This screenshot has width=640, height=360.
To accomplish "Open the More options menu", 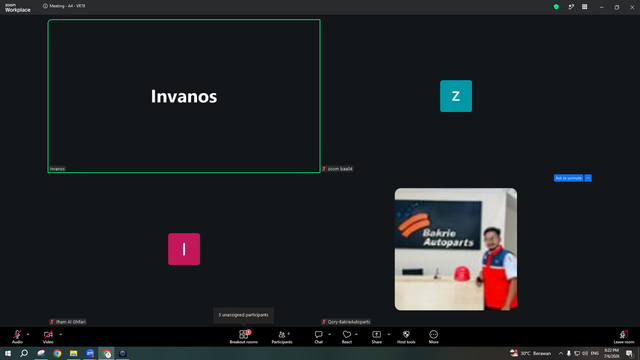I will 433,337.
